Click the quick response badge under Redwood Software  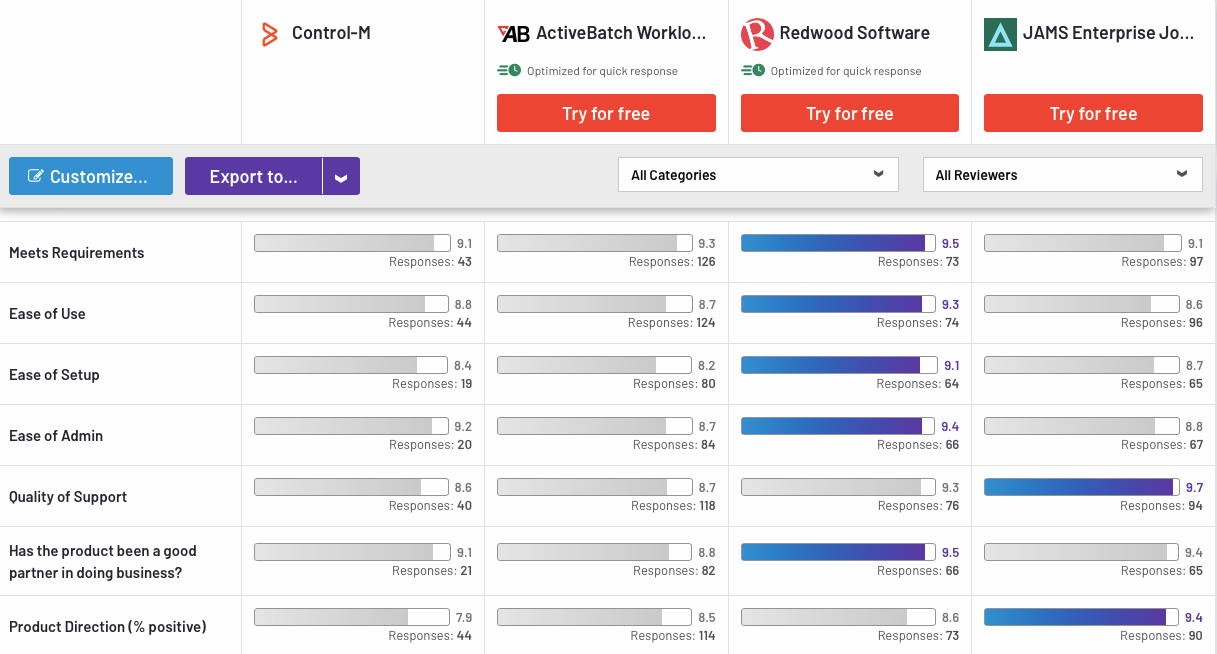pos(750,70)
